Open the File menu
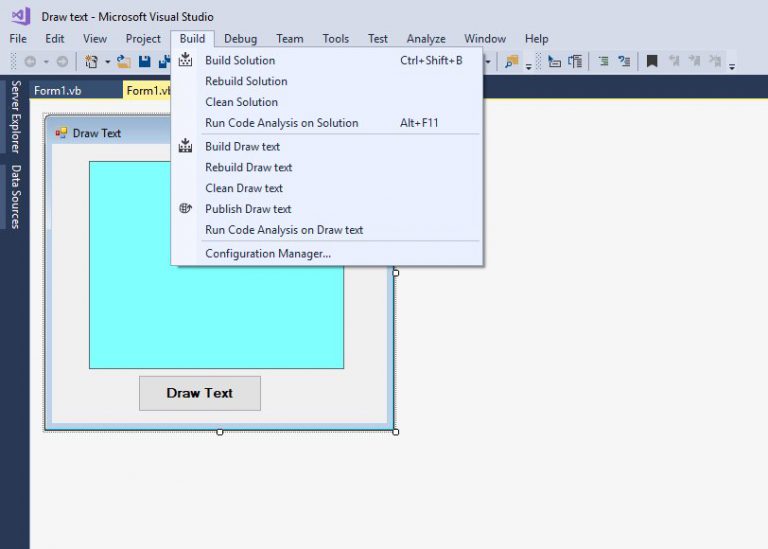The image size is (768, 549). [18, 39]
